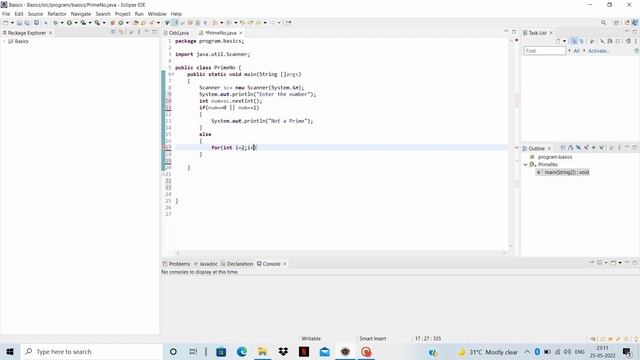Click the editor horizontal scrollbar

(x=340, y=253)
